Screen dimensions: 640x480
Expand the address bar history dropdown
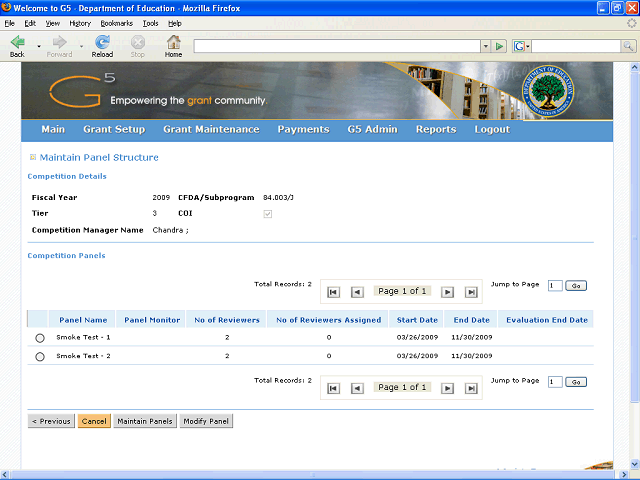coord(485,46)
